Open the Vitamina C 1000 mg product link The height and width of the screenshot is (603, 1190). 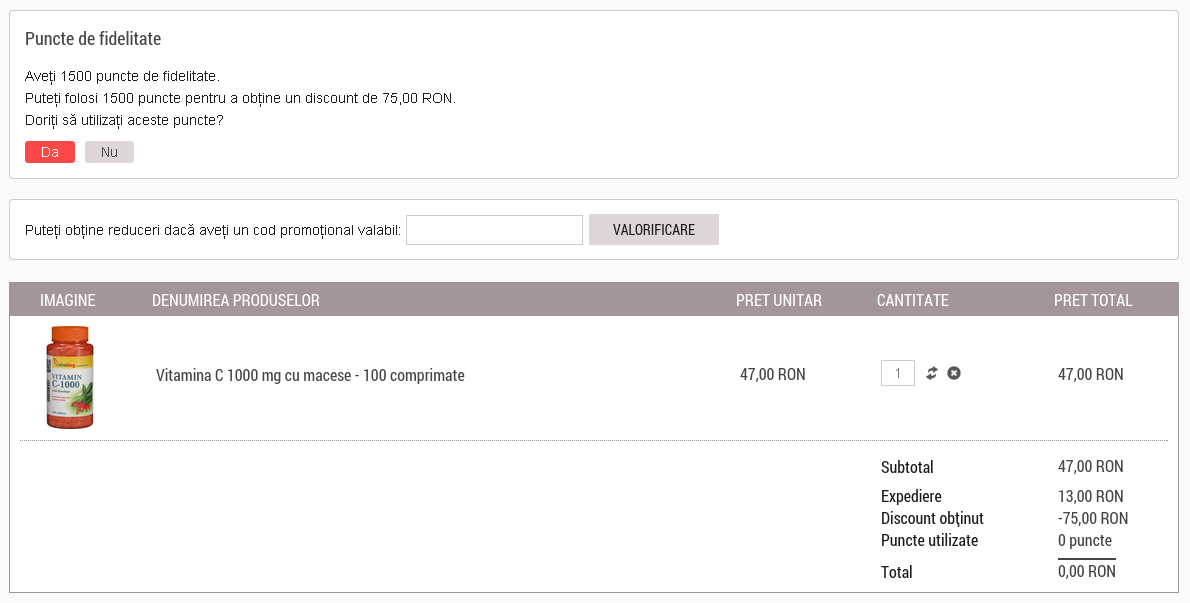click(310, 376)
